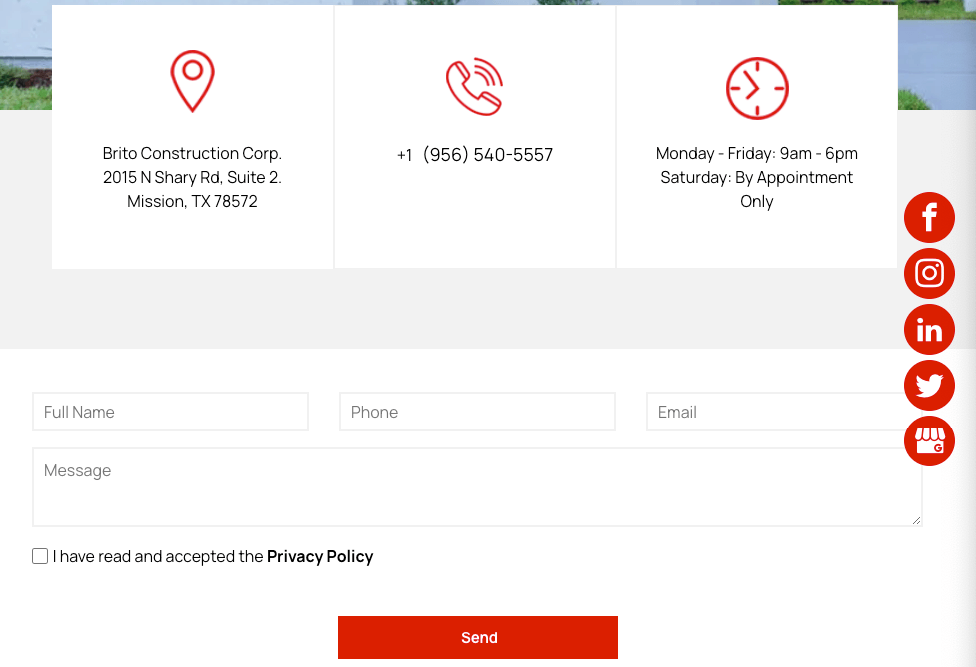
Task: Open the Instagram social icon
Action: click(x=929, y=273)
